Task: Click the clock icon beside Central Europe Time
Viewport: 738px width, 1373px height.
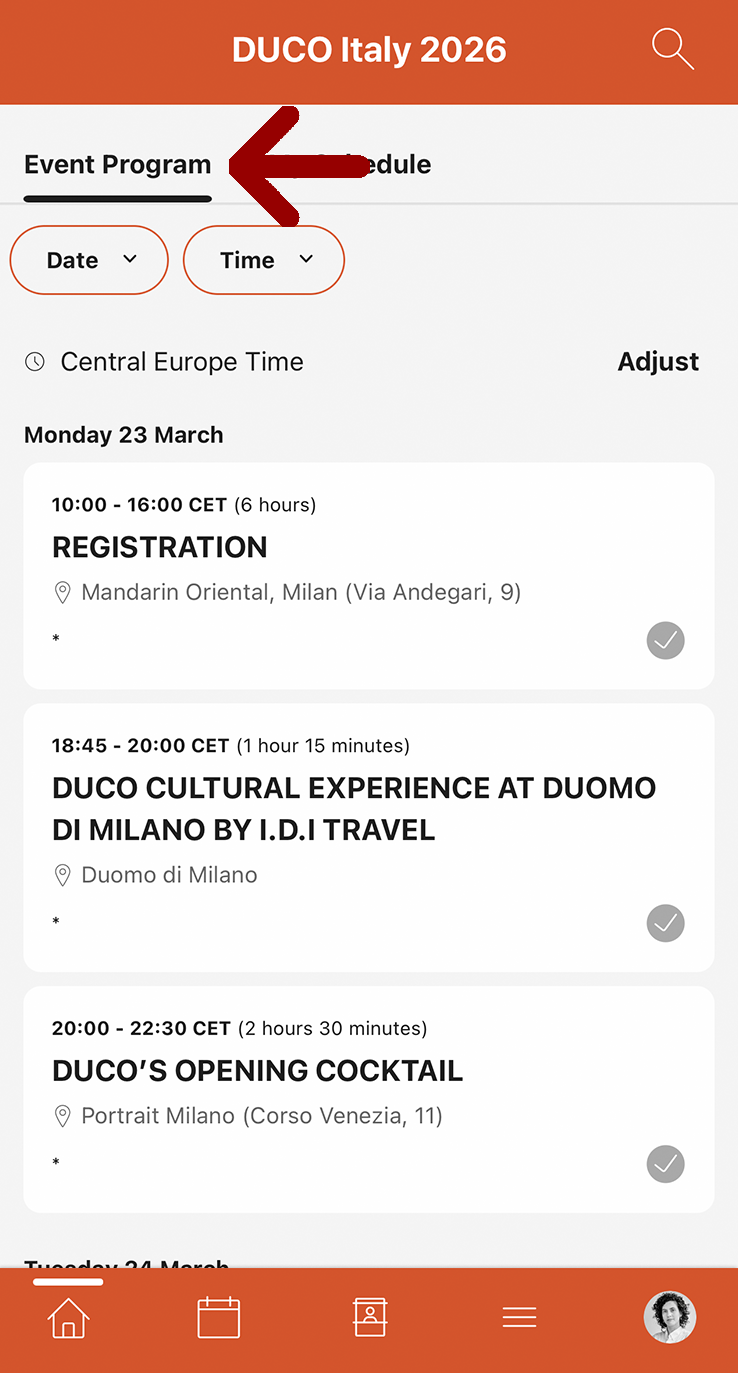Action: [x=35, y=362]
